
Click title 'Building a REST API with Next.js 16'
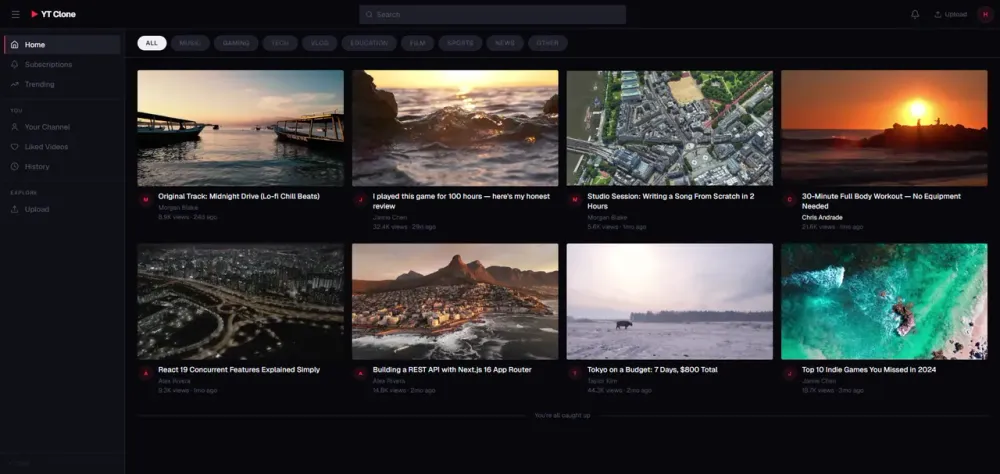pyautogui.click(x=452, y=369)
